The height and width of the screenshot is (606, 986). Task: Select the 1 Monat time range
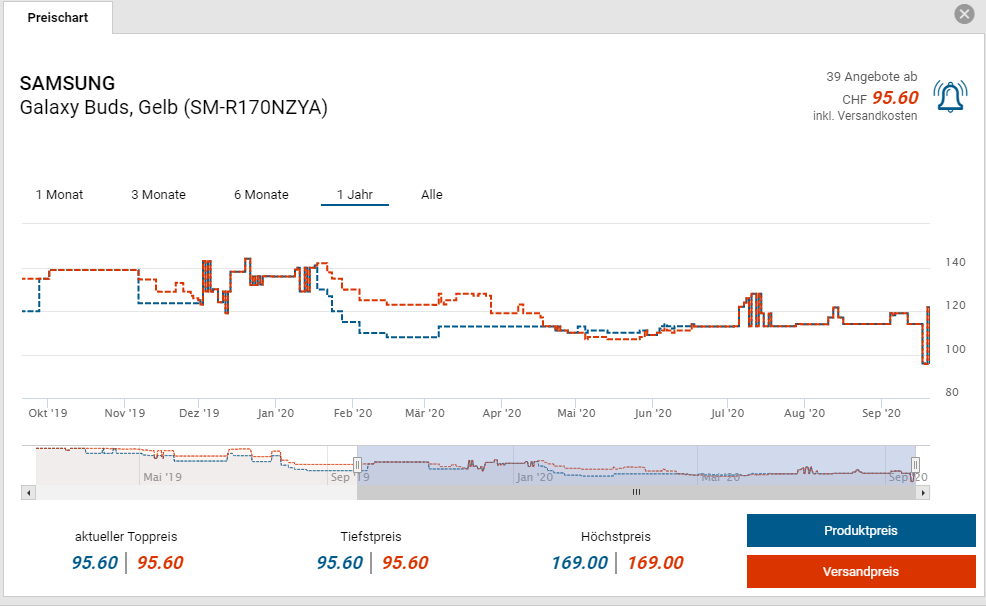click(x=59, y=195)
